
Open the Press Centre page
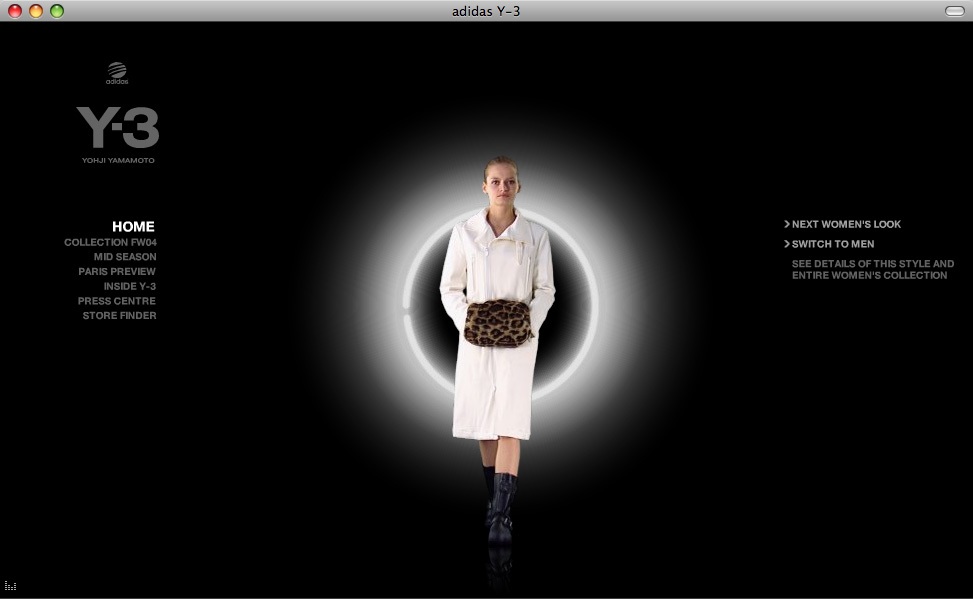[117, 301]
